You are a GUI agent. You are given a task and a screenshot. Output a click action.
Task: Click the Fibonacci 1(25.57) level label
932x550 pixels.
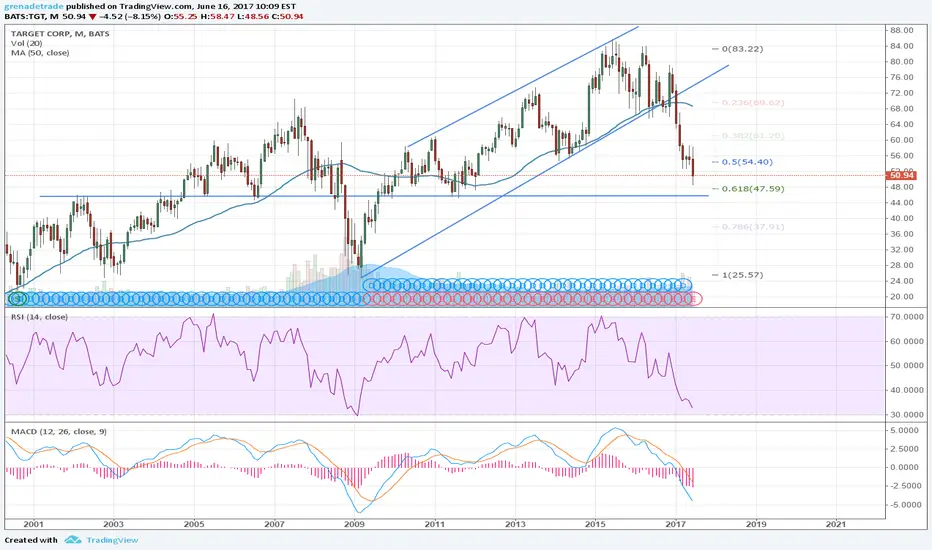pos(742,275)
